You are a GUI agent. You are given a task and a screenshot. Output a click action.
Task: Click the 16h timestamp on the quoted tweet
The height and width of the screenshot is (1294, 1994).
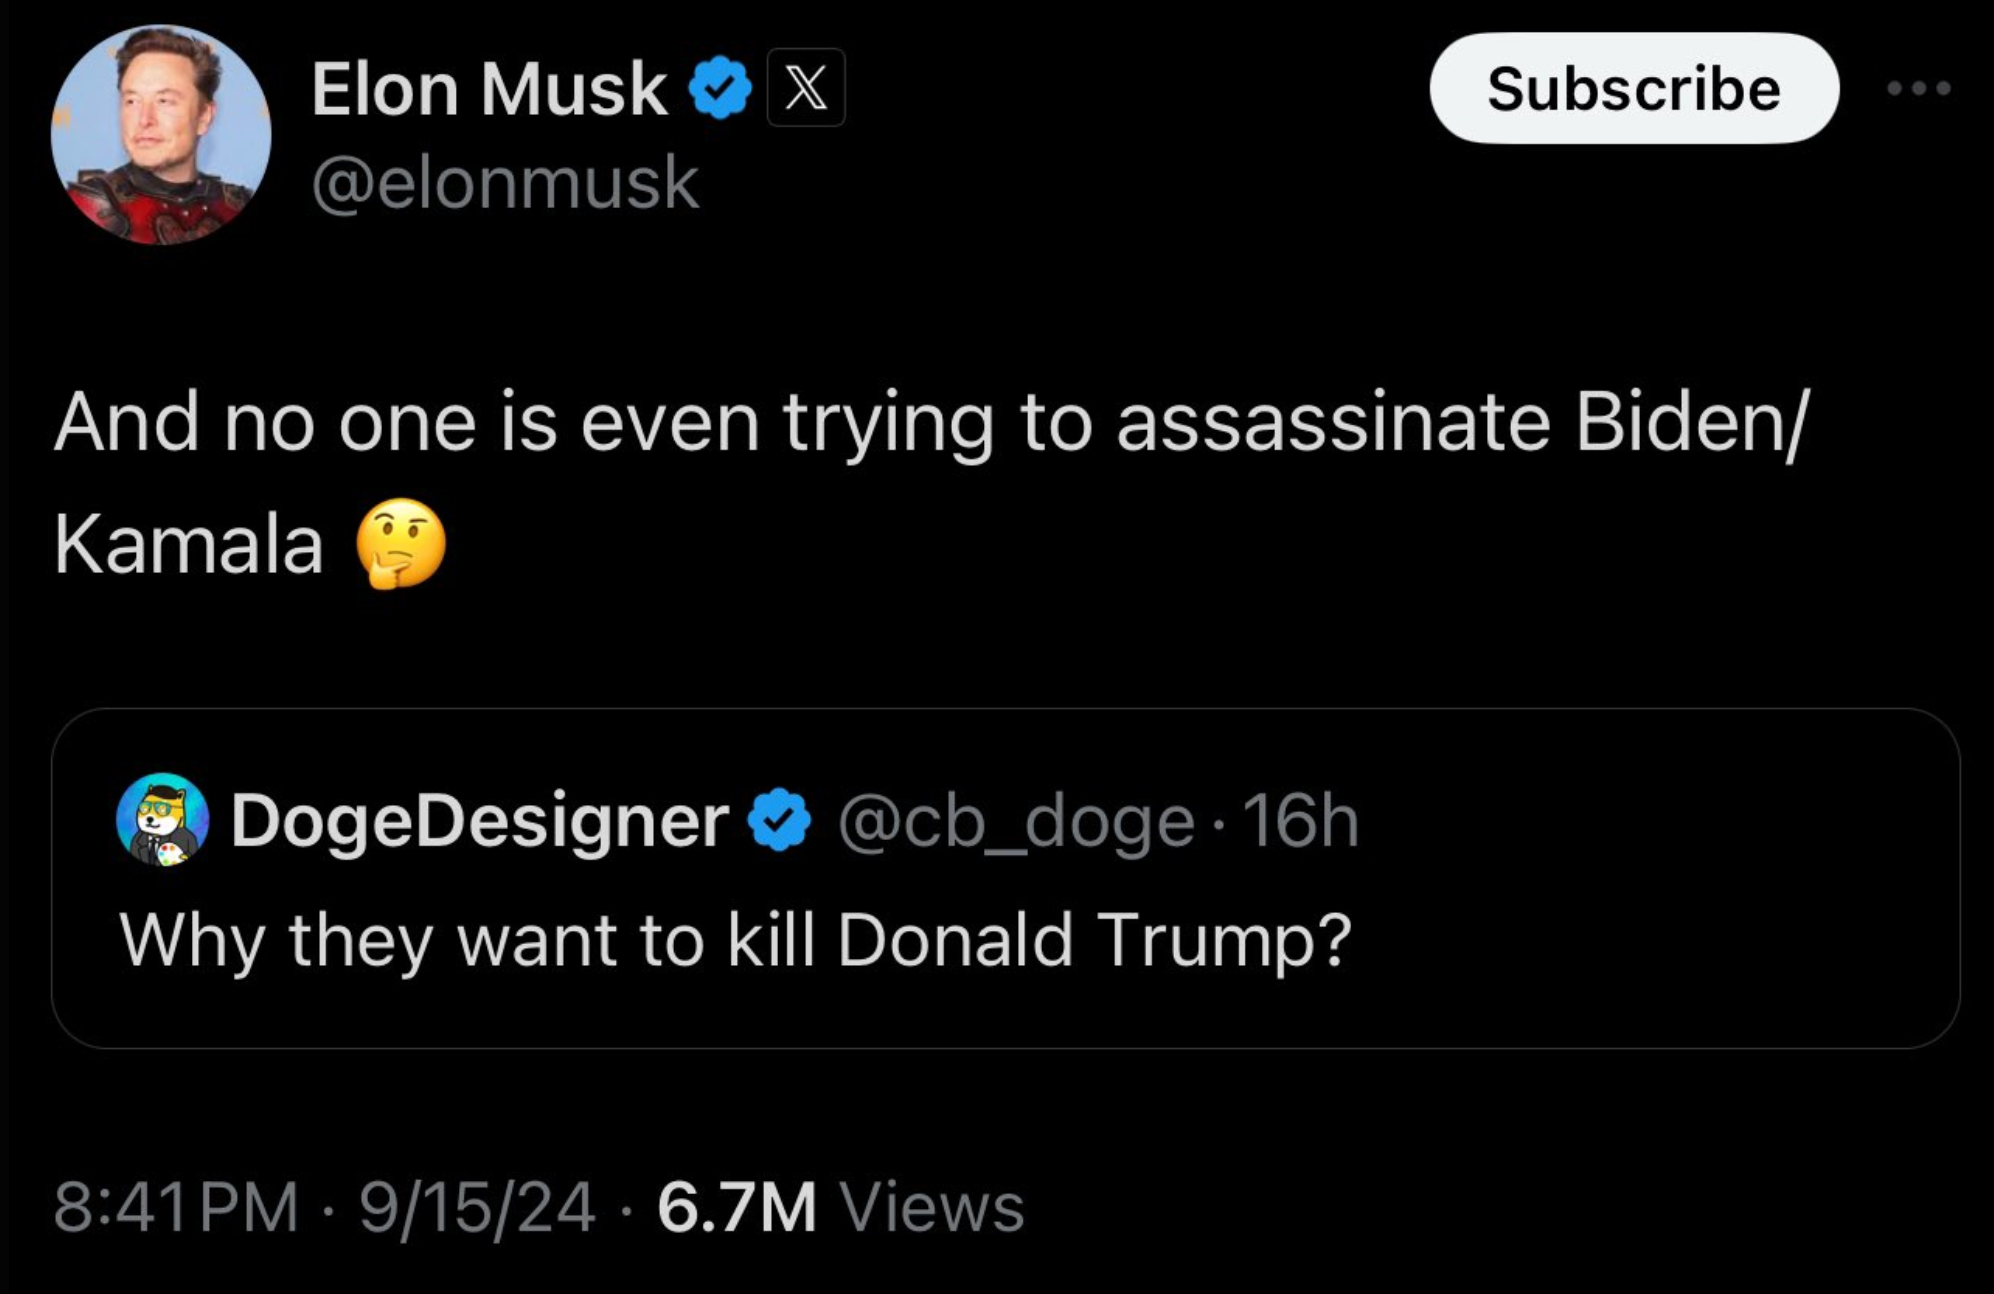click(x=1300, y=821)
